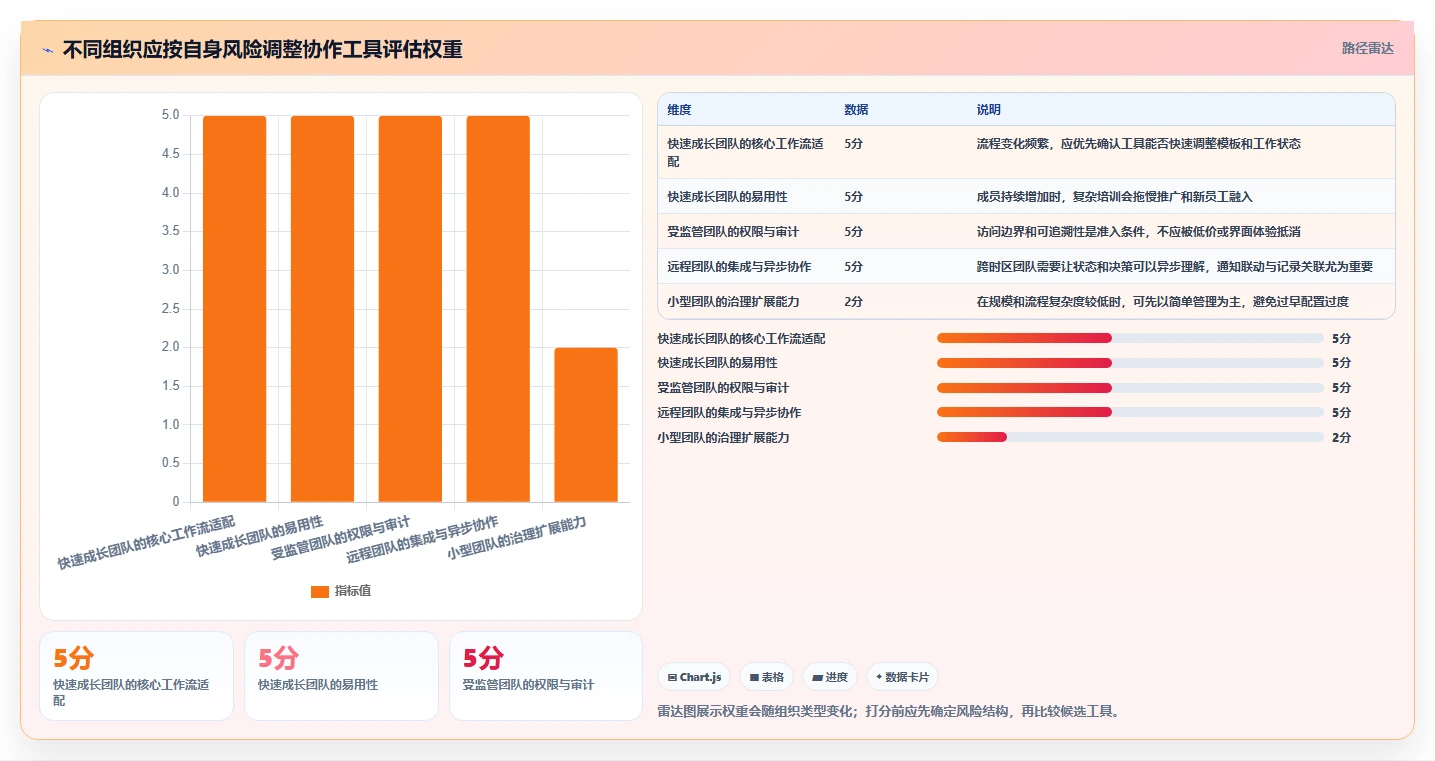Select the 受监管团队的权限与审计 progress bar
Screen dimensions: 1435x761
pos(1130,388)
